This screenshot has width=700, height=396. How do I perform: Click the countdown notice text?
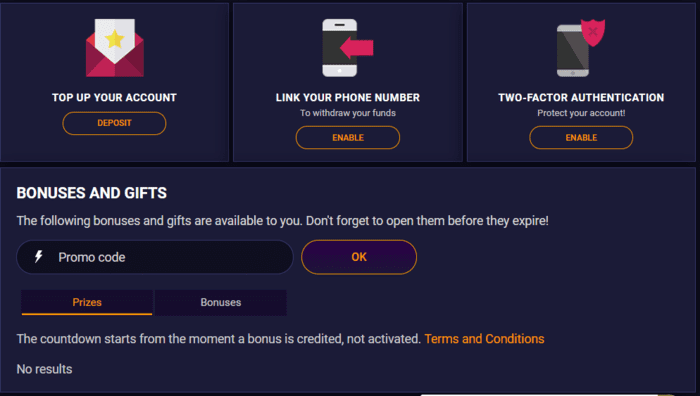219,339
